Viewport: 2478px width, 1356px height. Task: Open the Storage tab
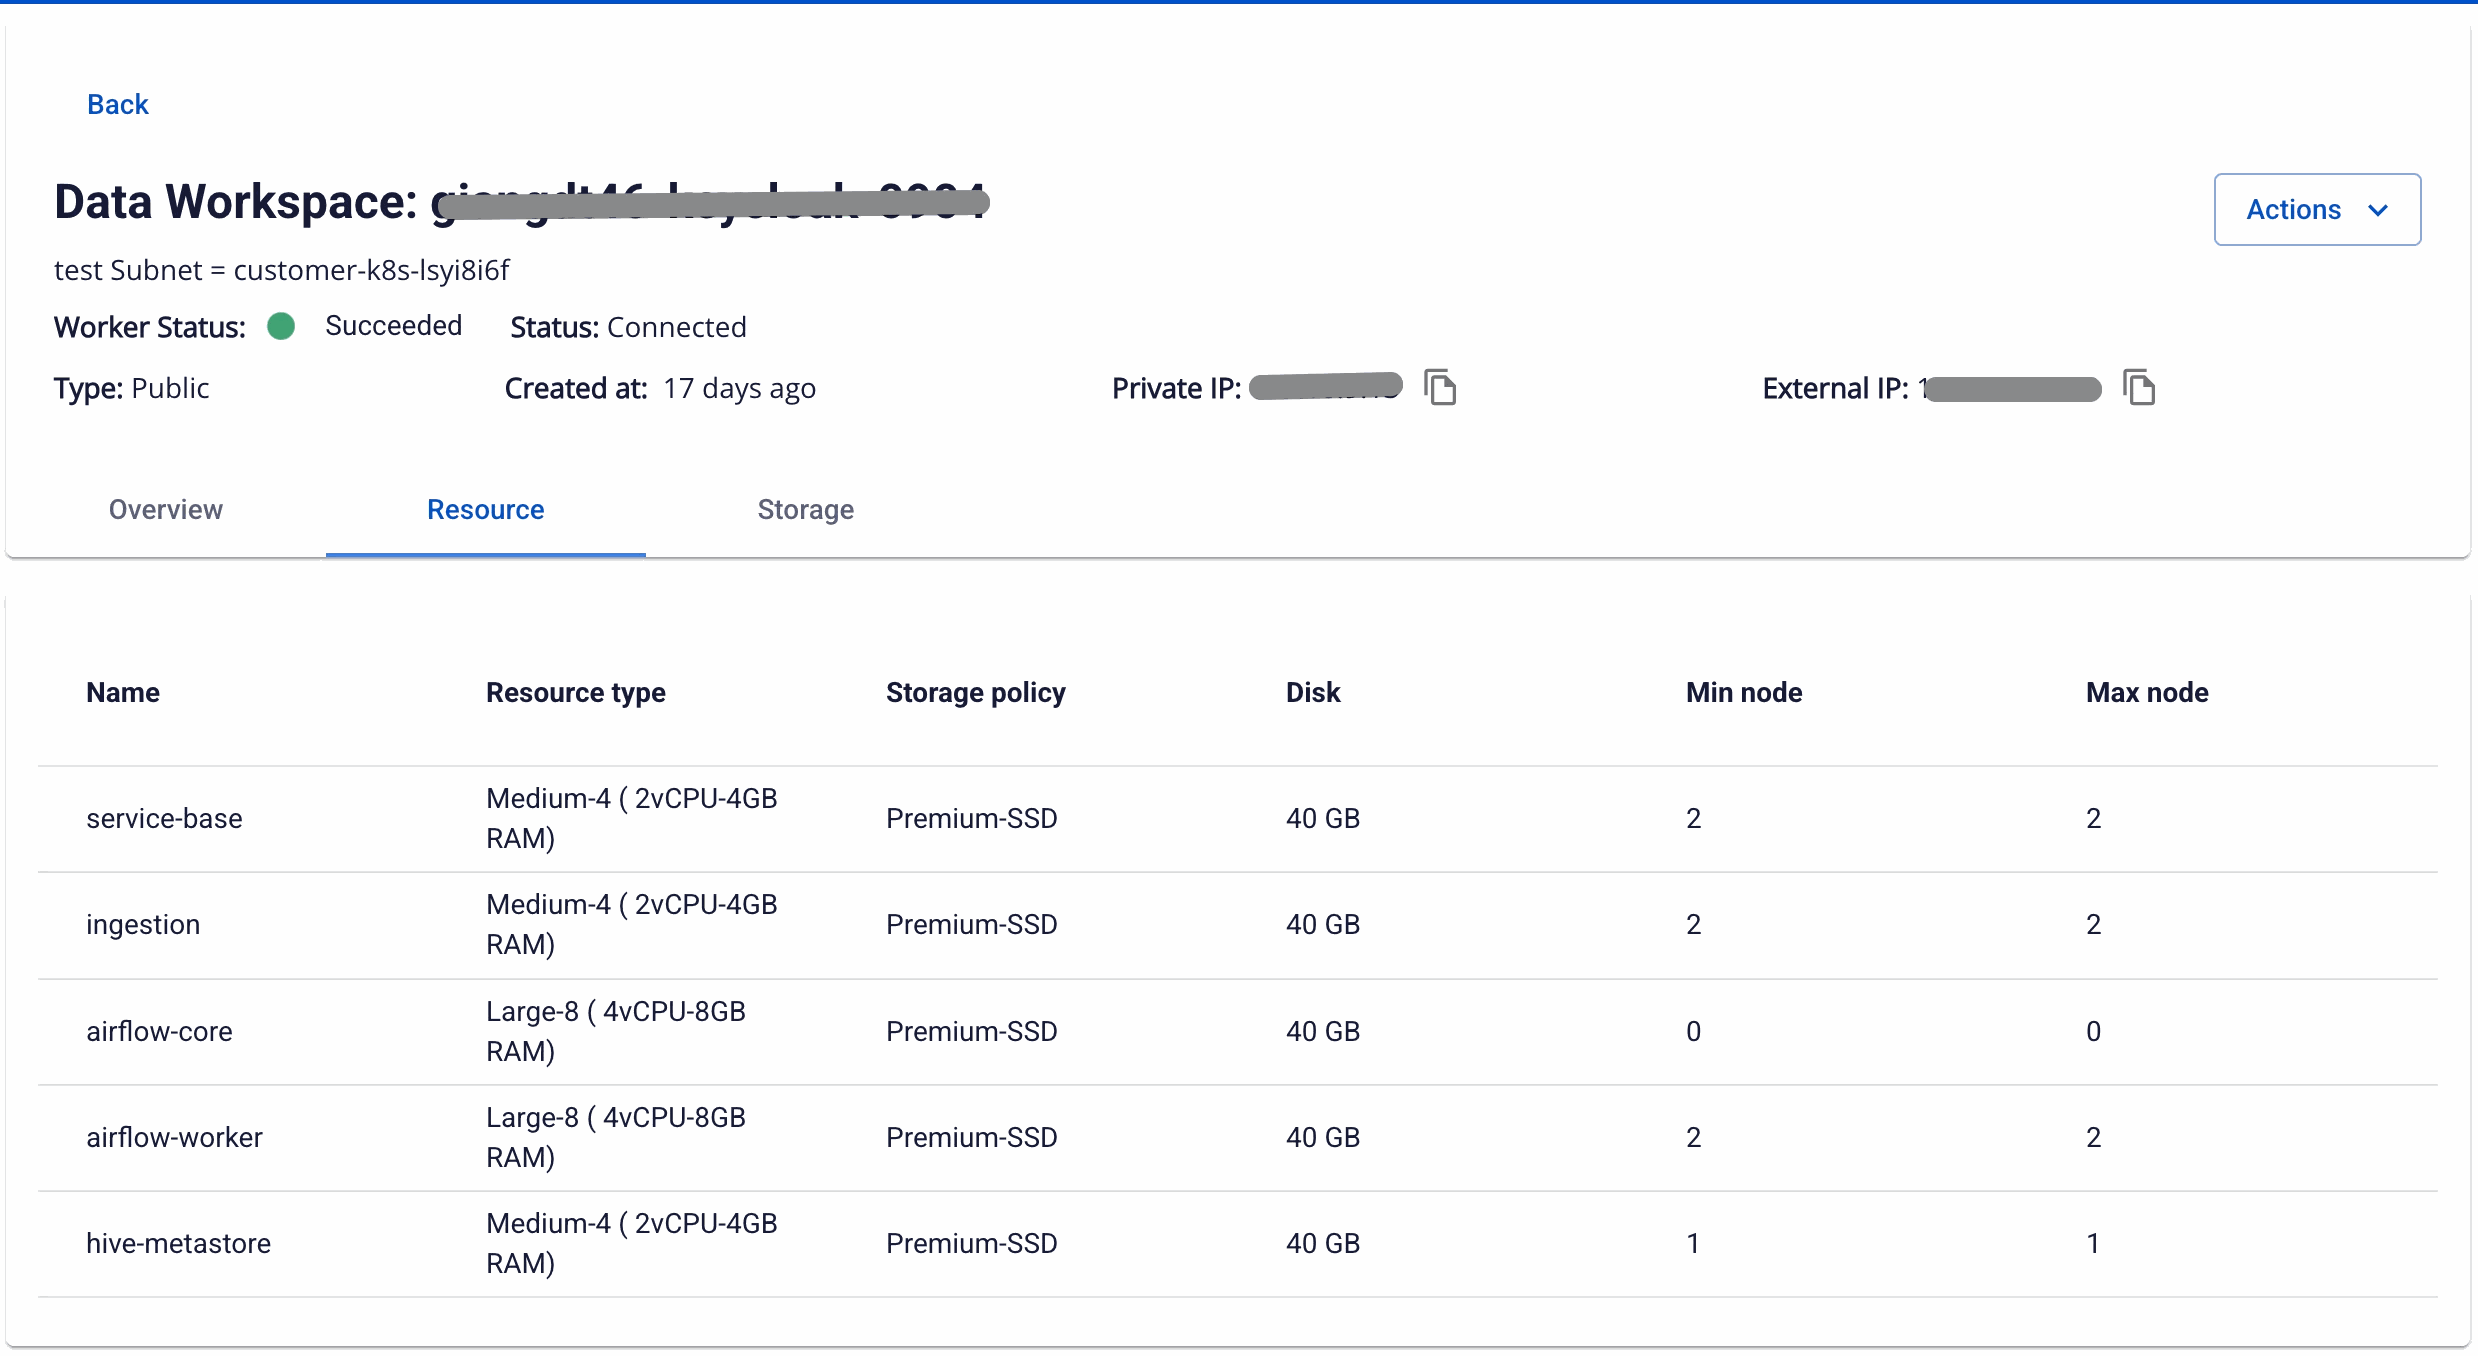click(x=806, y=509)
